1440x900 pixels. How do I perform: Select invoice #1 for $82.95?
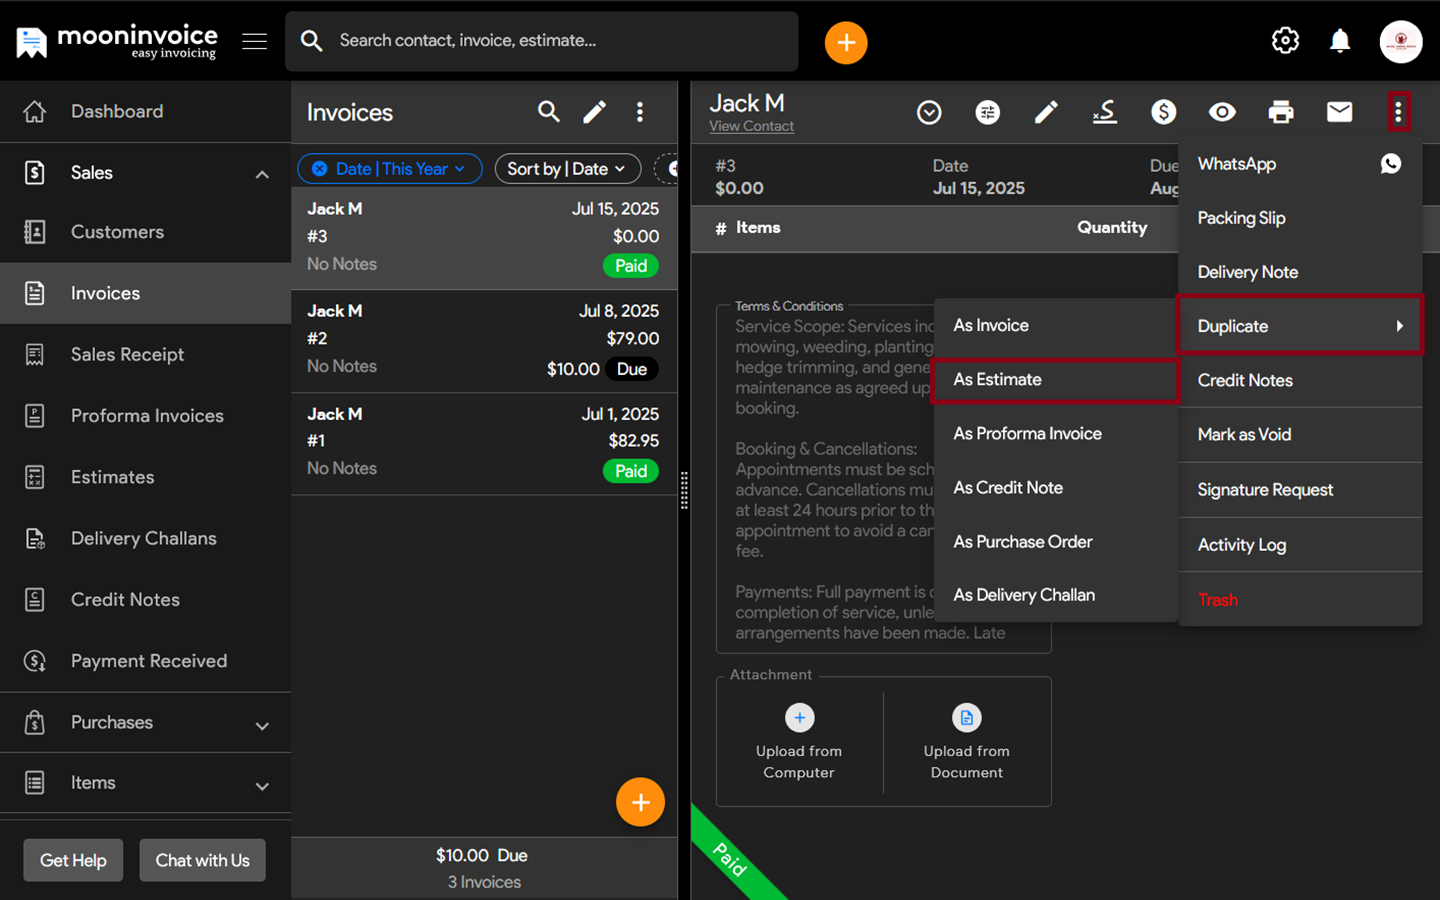(x=484, y=444)
